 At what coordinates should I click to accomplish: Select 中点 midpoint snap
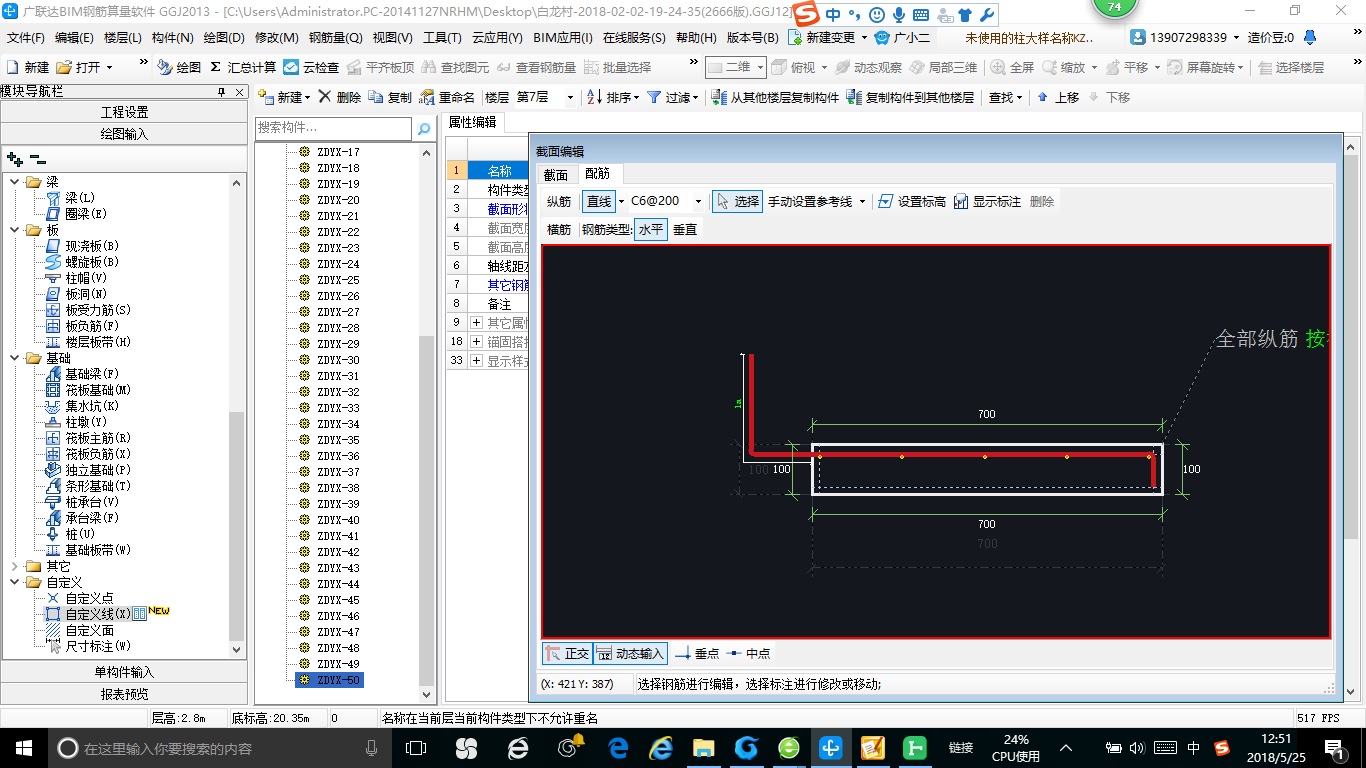pyautogui.click(x=750, y=653)
